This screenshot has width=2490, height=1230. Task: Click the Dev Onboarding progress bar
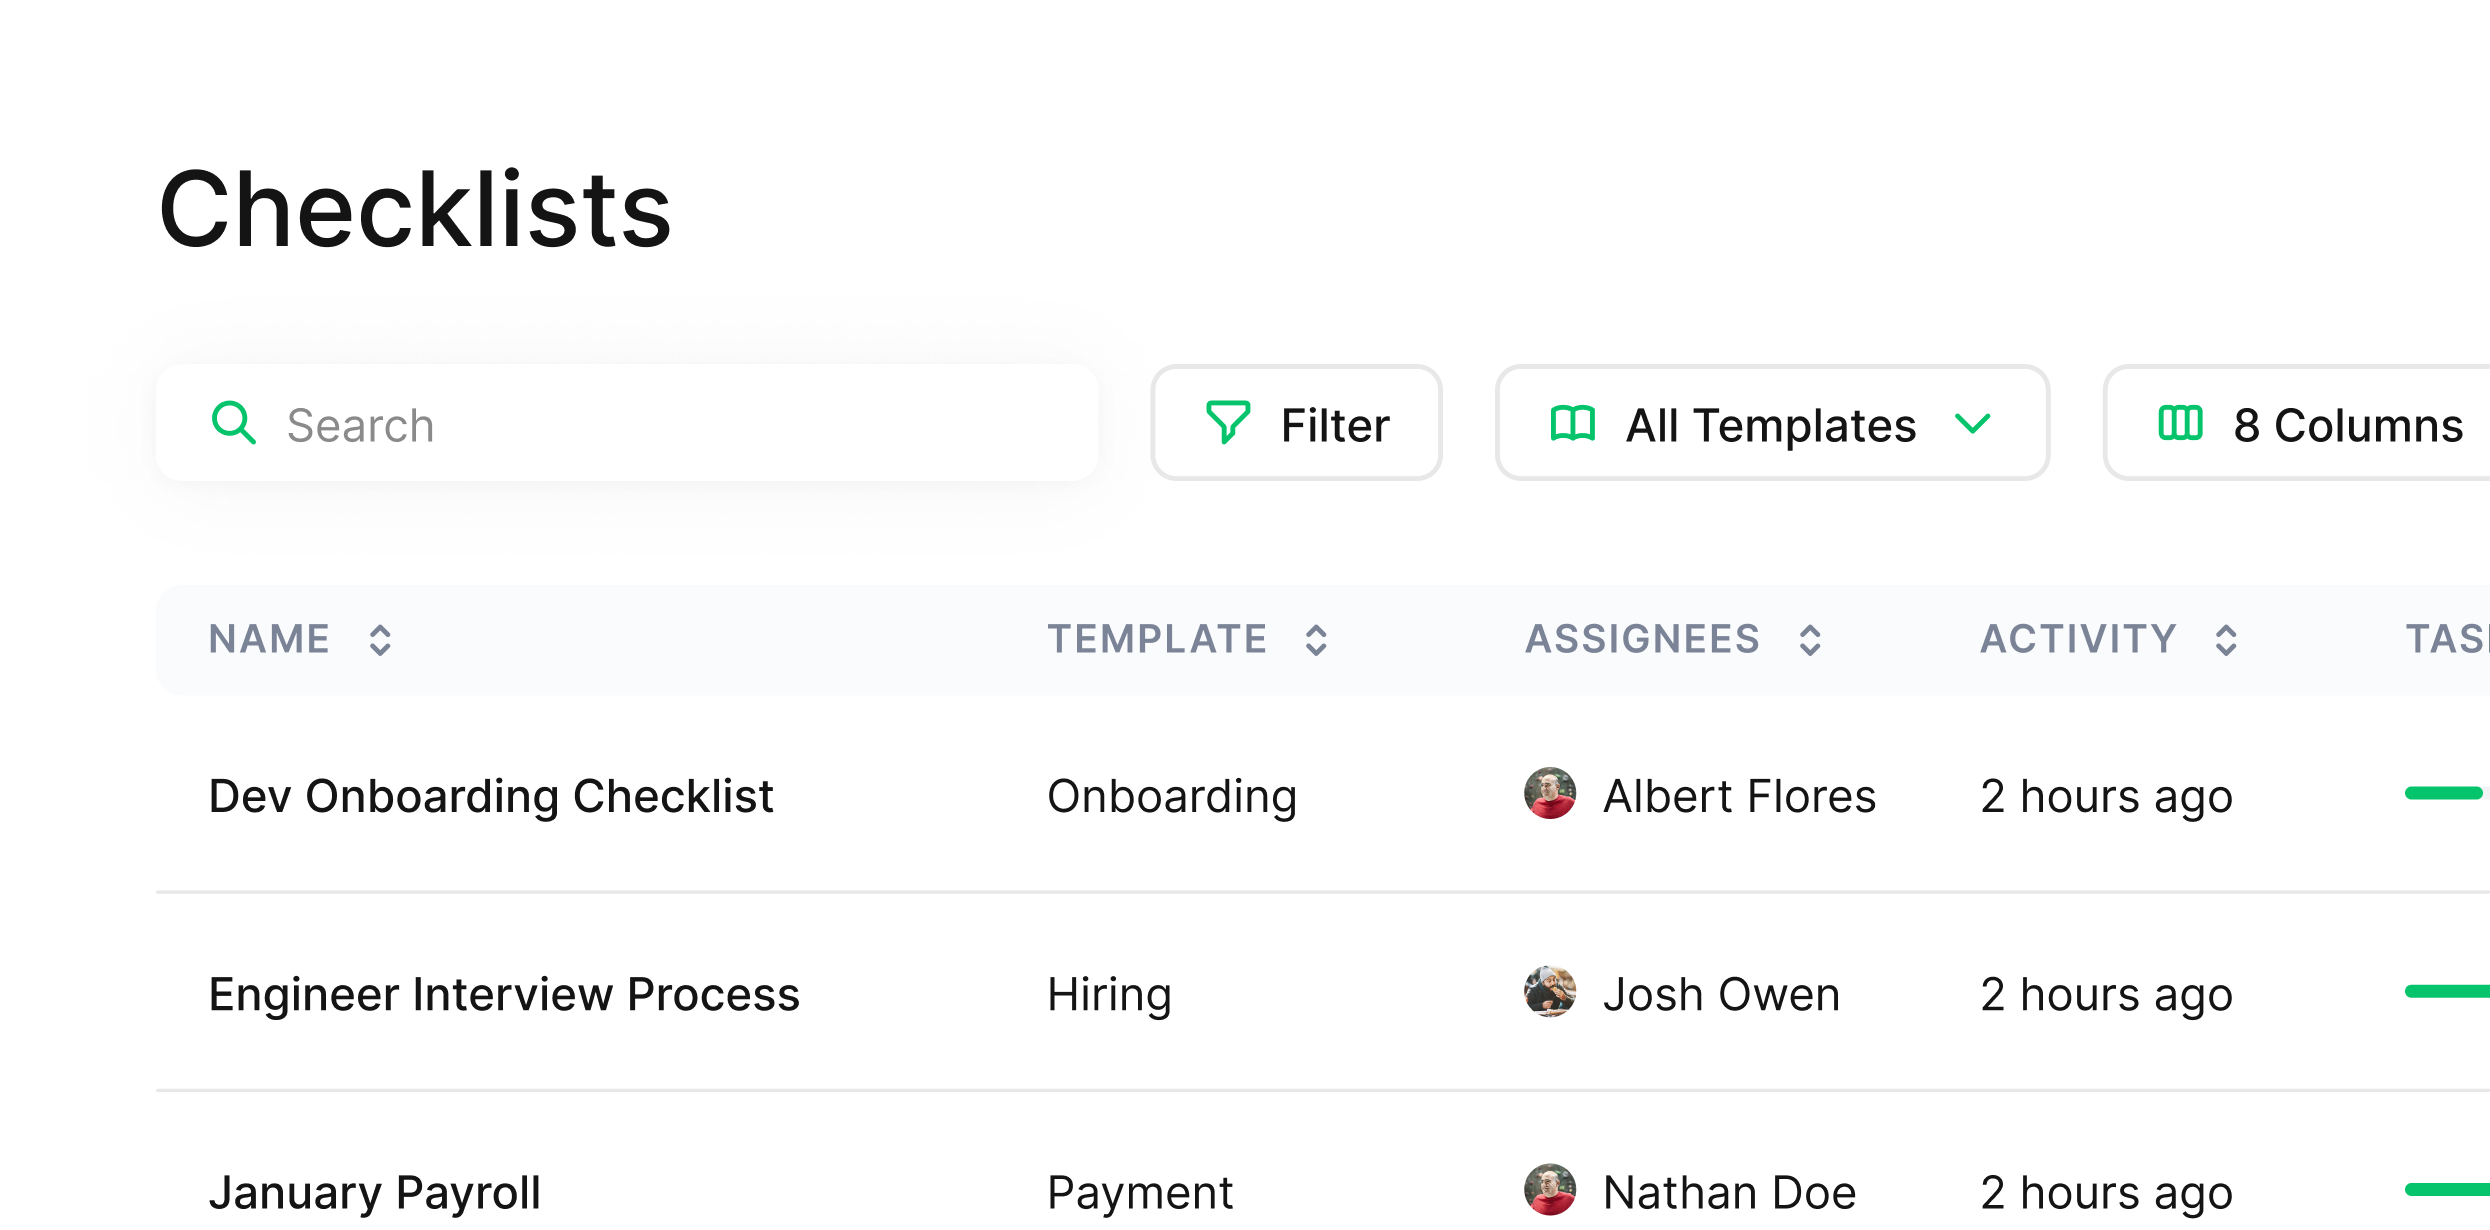tap(2444, 794)
